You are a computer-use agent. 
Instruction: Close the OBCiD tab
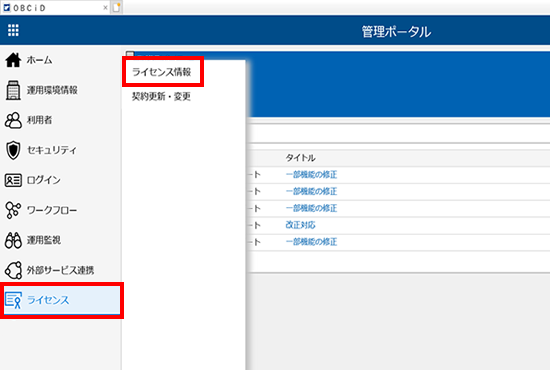pos(105,8)
